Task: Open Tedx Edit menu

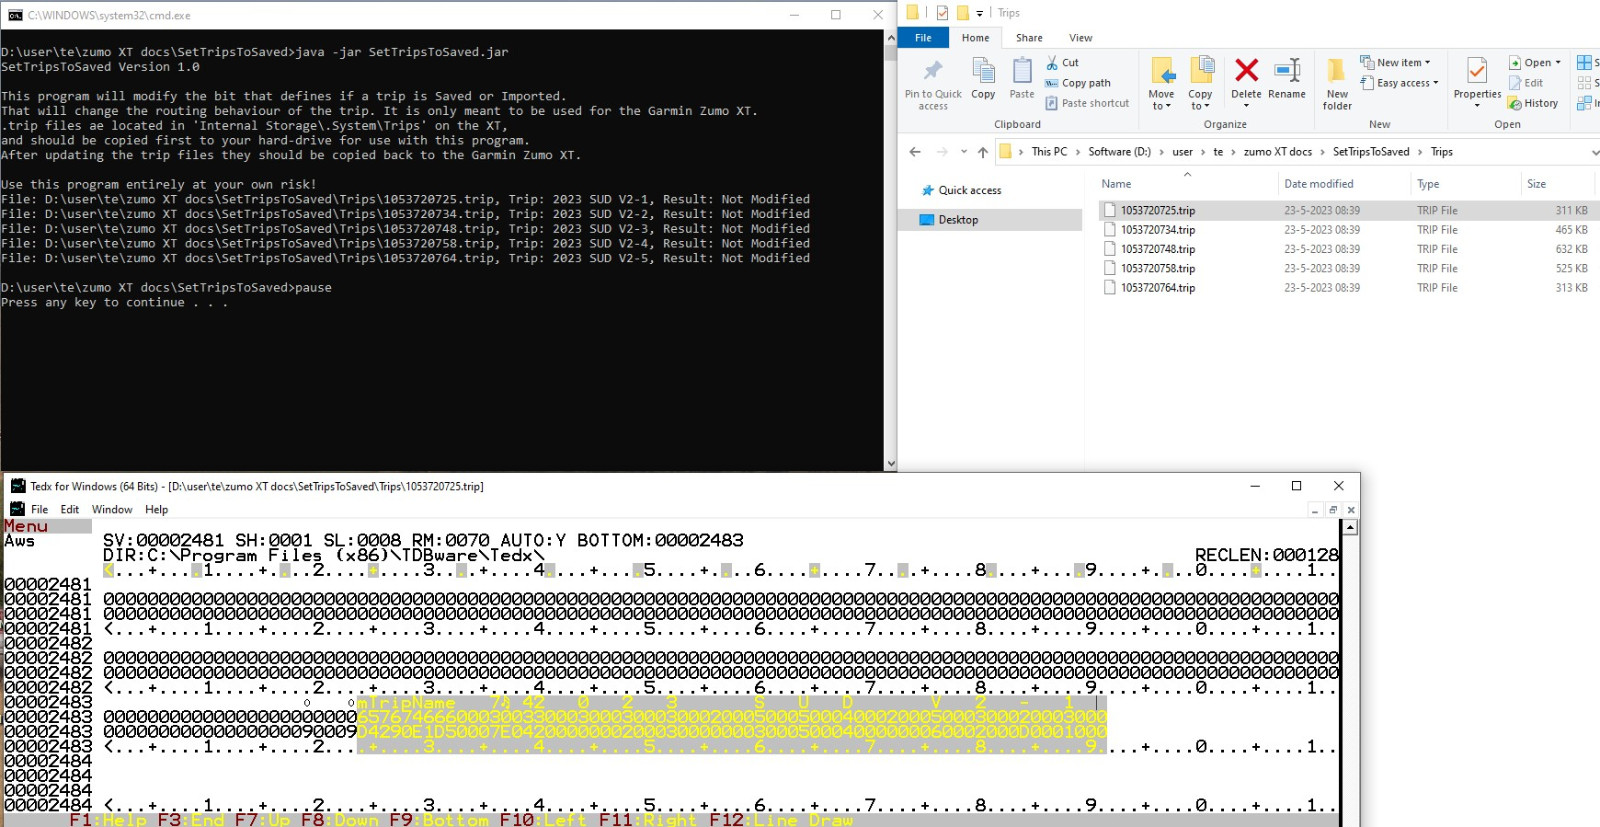Action: point(70,509)
